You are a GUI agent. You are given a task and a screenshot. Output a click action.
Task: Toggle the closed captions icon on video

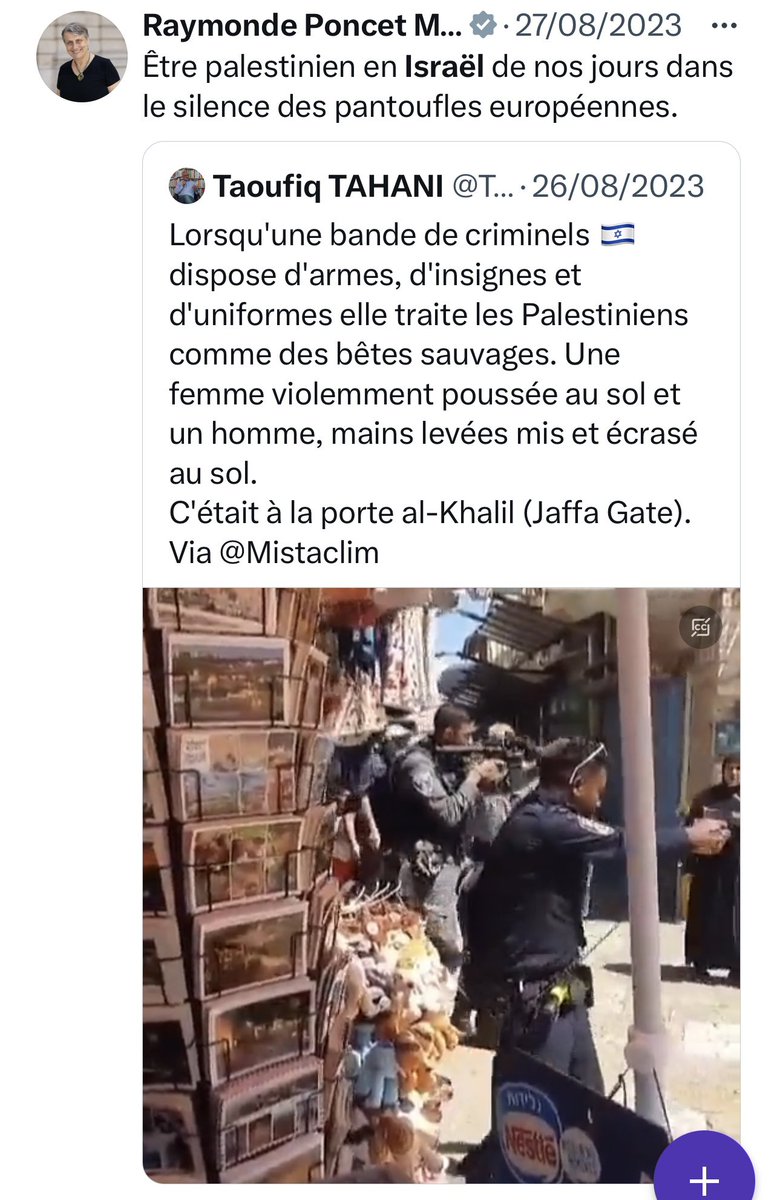[x=698, y=628]
